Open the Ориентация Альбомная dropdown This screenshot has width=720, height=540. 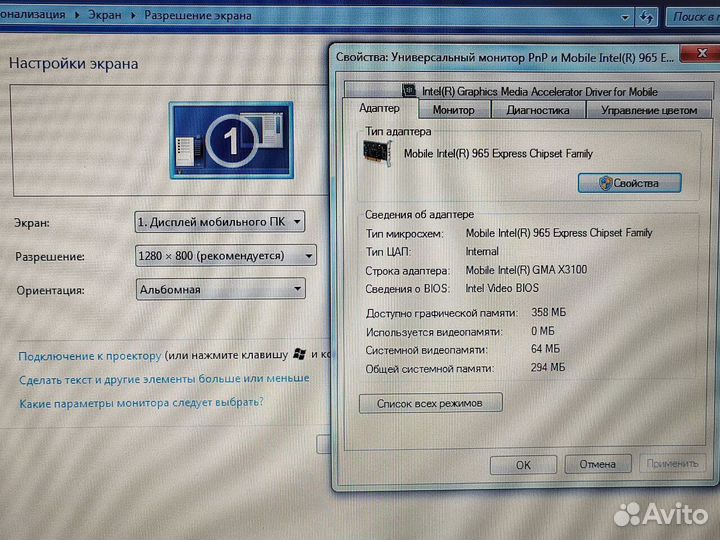(220, 289)
